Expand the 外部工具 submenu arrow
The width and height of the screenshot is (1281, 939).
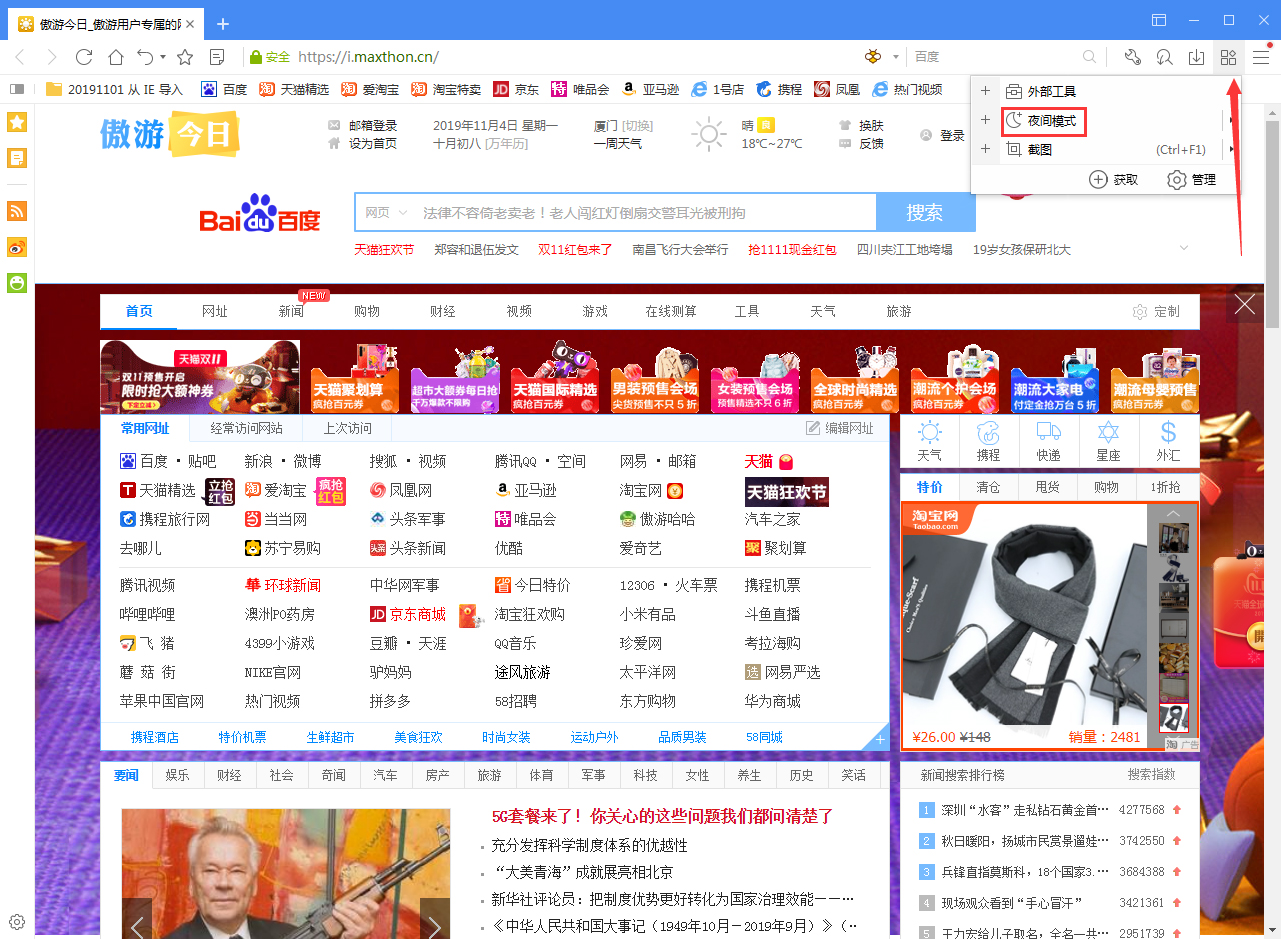click(1232, 90)
